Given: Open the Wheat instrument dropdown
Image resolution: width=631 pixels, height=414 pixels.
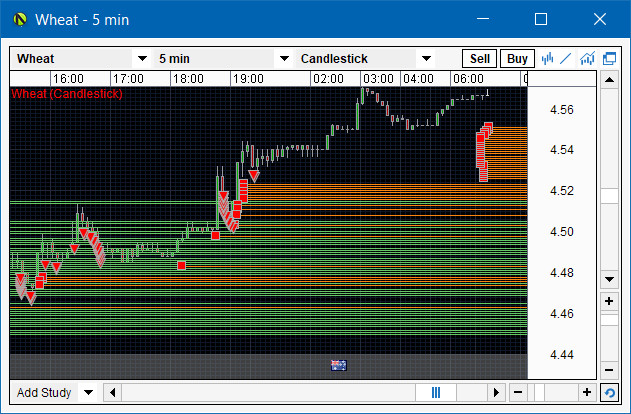Looking at the screenshot, I should pos(141,59).
